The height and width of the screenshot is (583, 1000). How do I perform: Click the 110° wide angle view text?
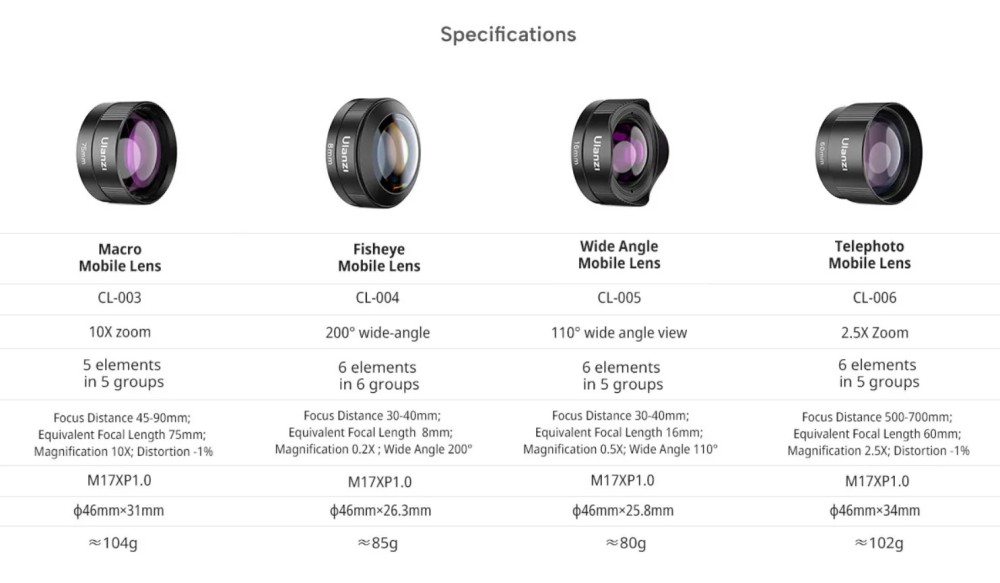pyautogui.click(x=619, y=333)
